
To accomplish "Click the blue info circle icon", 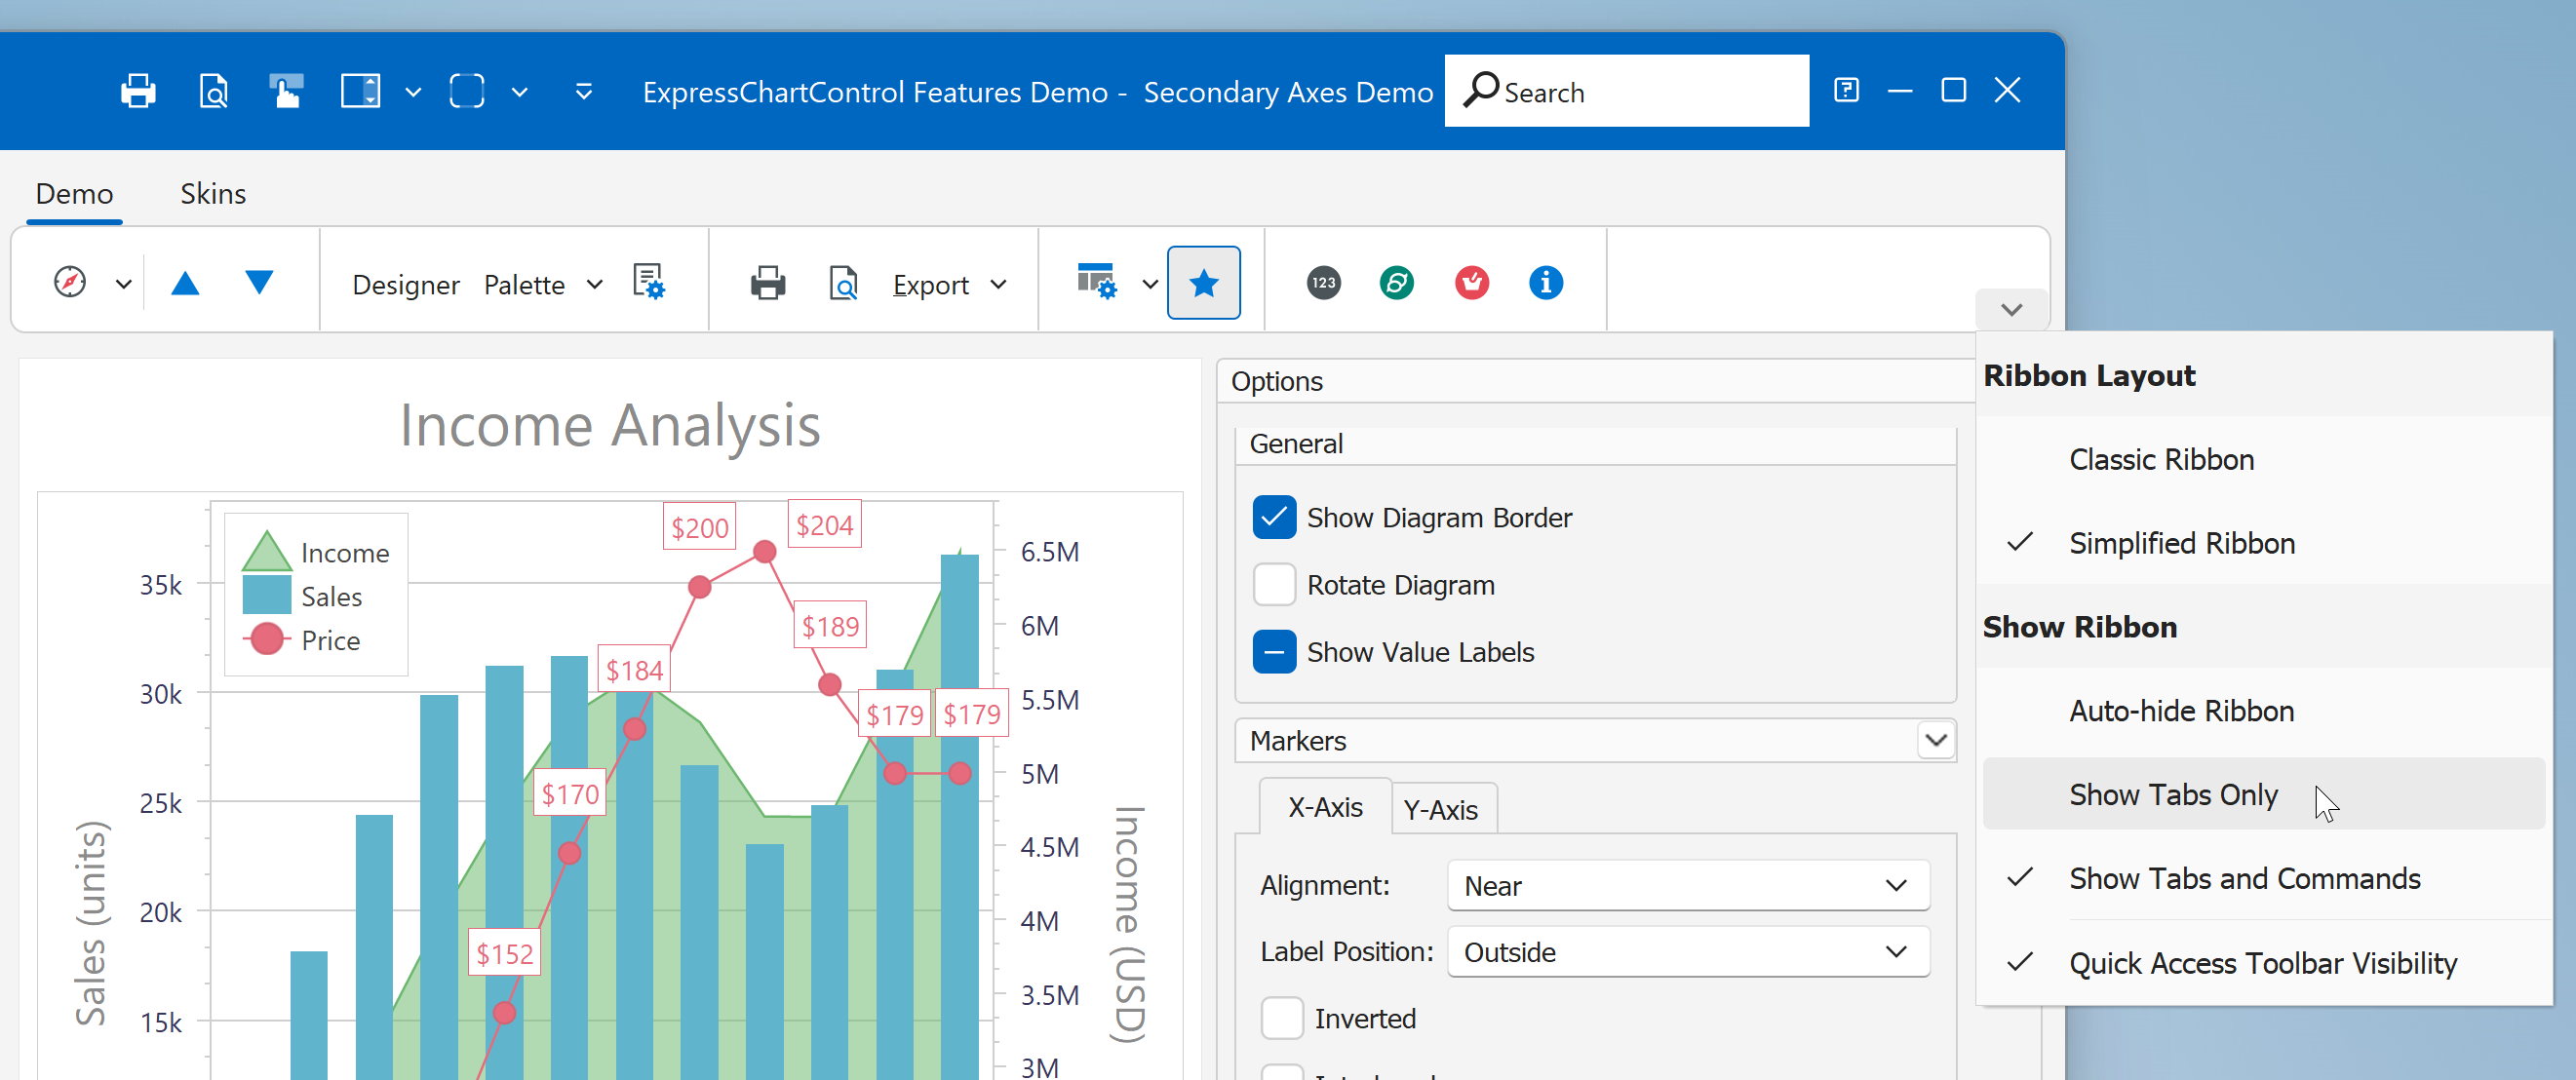I will [x=1545, y=284].
